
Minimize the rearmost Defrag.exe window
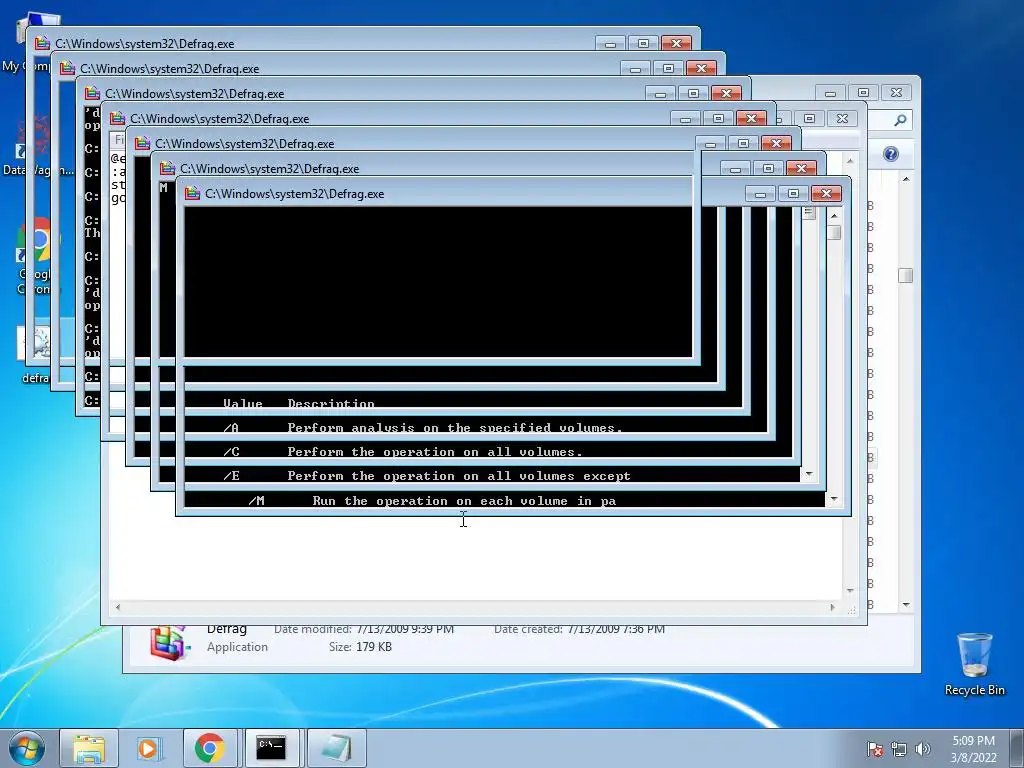tap(610, 43)
